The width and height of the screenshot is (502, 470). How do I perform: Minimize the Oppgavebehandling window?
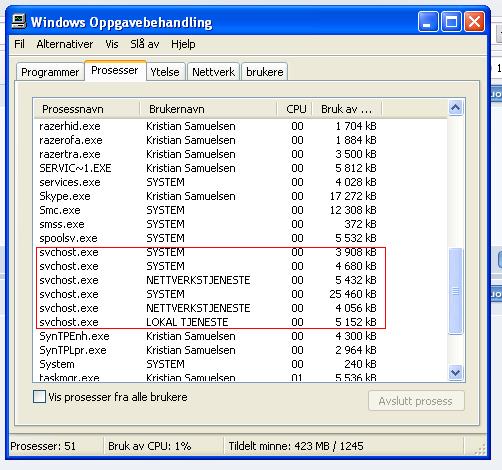[x=428, y=22]
